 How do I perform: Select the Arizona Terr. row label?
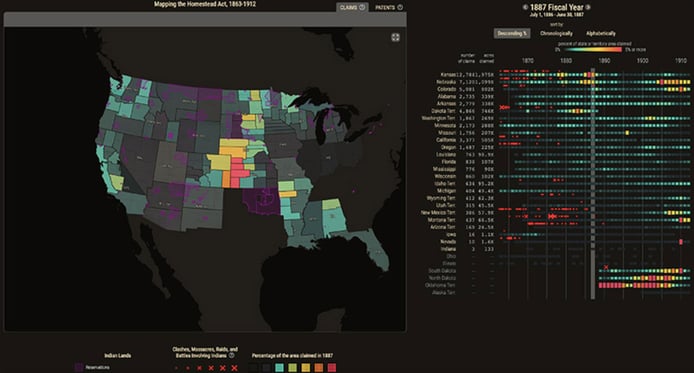click(443, 227)
